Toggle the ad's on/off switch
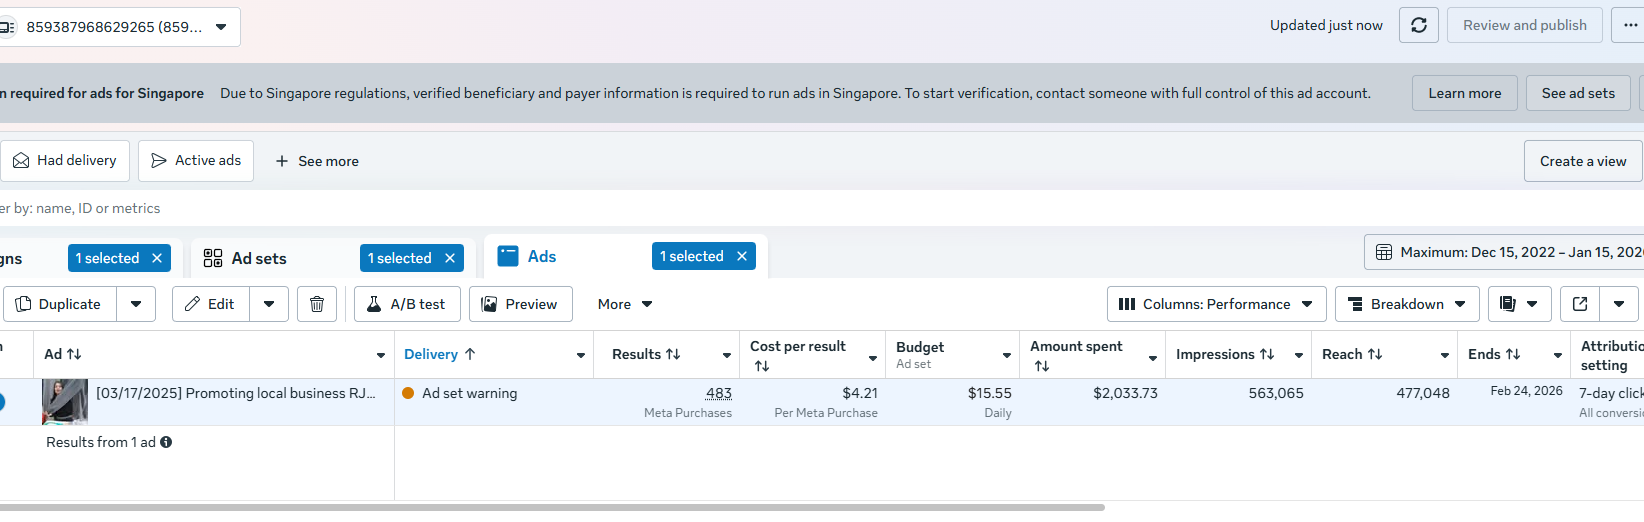The image size is (1644, 522). point(1,402)
